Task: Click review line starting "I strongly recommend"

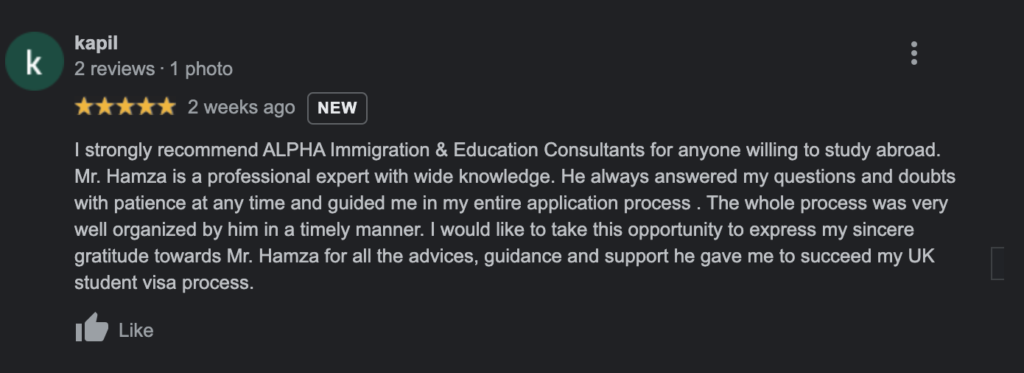Action: (507, 150)
